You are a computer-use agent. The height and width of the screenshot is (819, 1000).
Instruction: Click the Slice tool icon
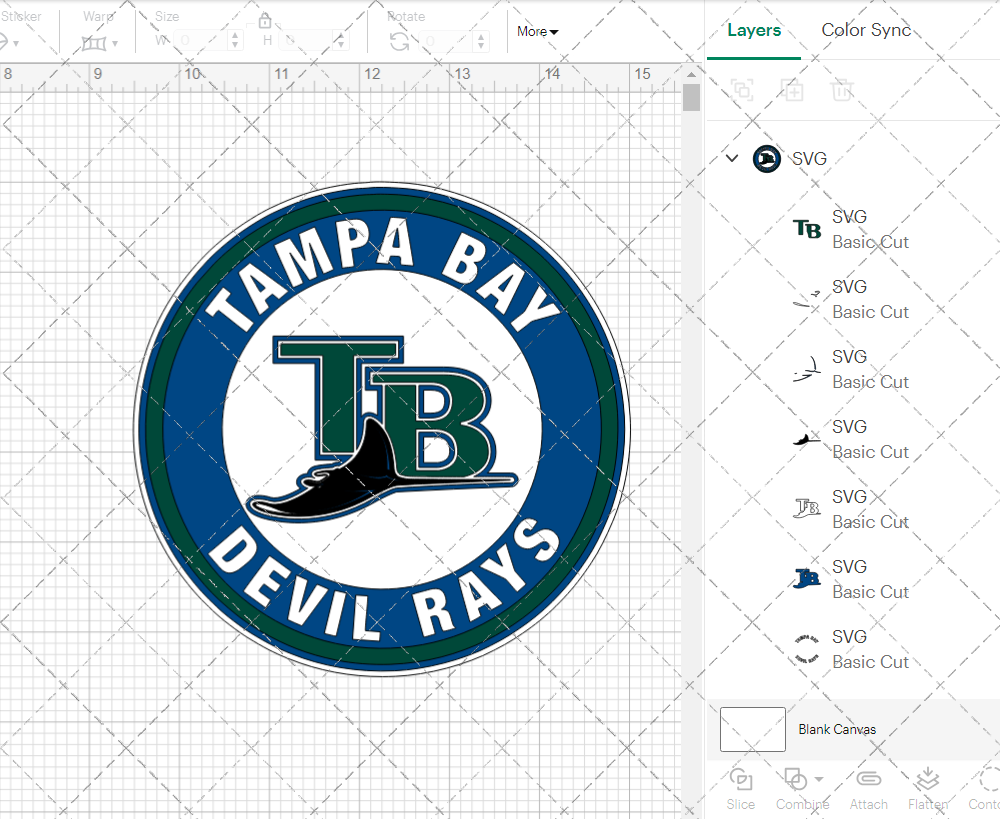pyautogui.click(x=741, y=779)
